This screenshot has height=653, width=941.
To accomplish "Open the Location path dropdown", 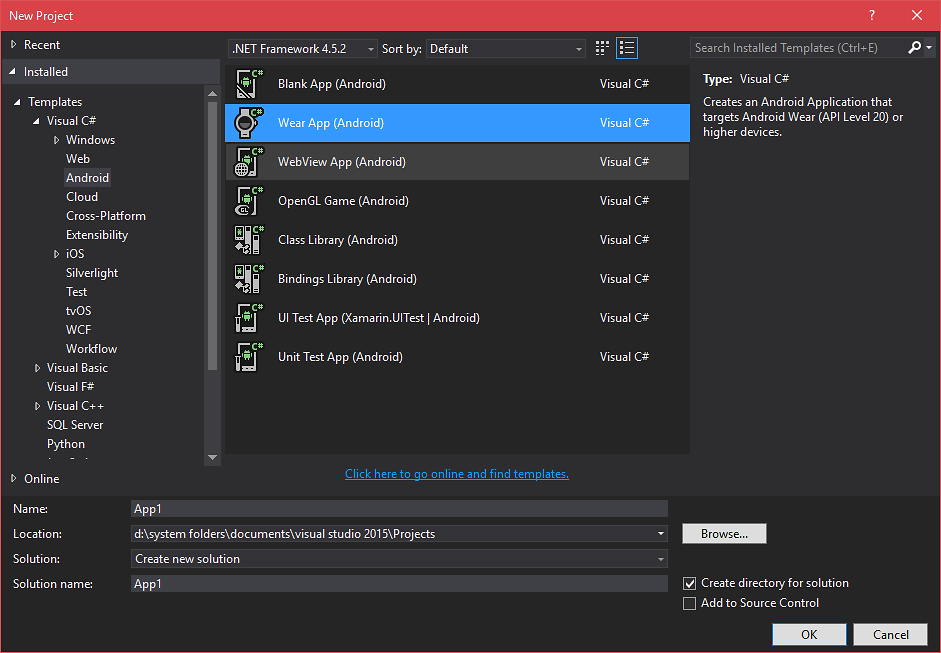I will (x=660, y=534).
